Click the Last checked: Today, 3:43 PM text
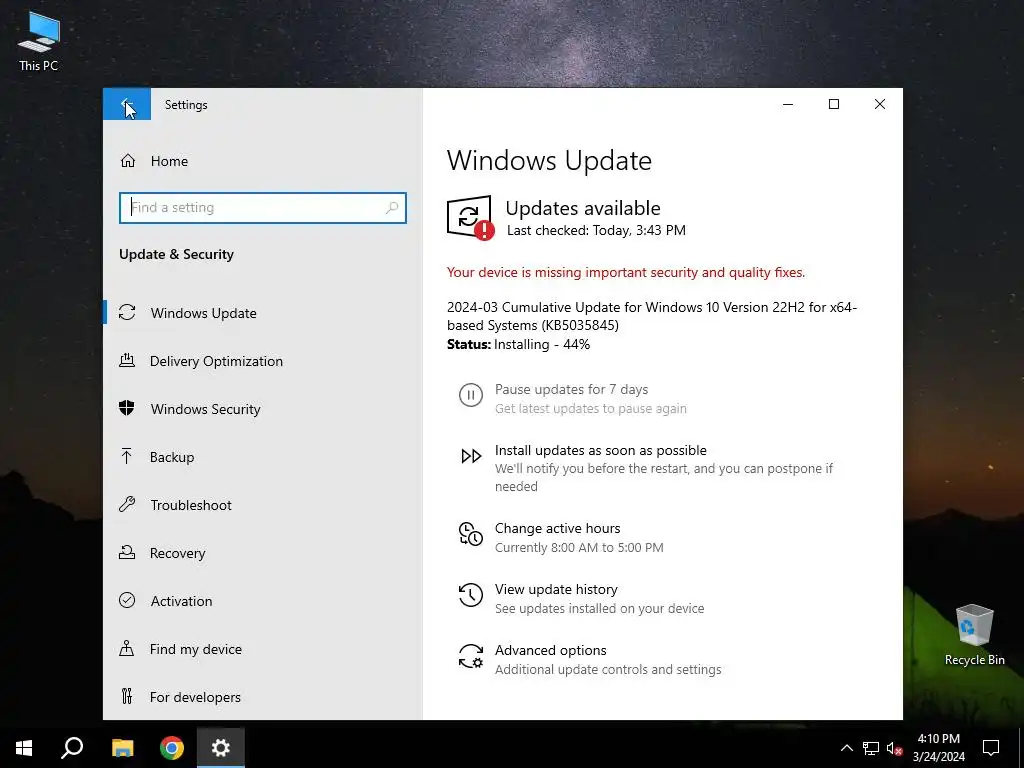The width and height of the screenshot is (1024, 768). tap(596, 230)
